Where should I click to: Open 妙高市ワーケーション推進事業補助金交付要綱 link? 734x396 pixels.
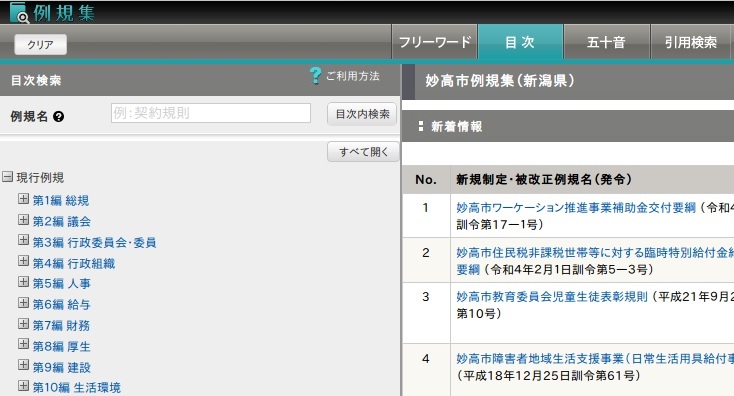pyautogui.click(x=576, y=207)
